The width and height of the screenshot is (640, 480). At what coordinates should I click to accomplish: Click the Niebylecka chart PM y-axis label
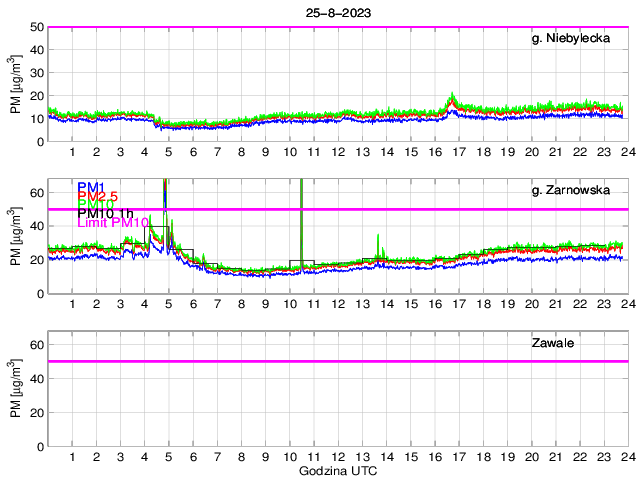(x=15, y=85)
